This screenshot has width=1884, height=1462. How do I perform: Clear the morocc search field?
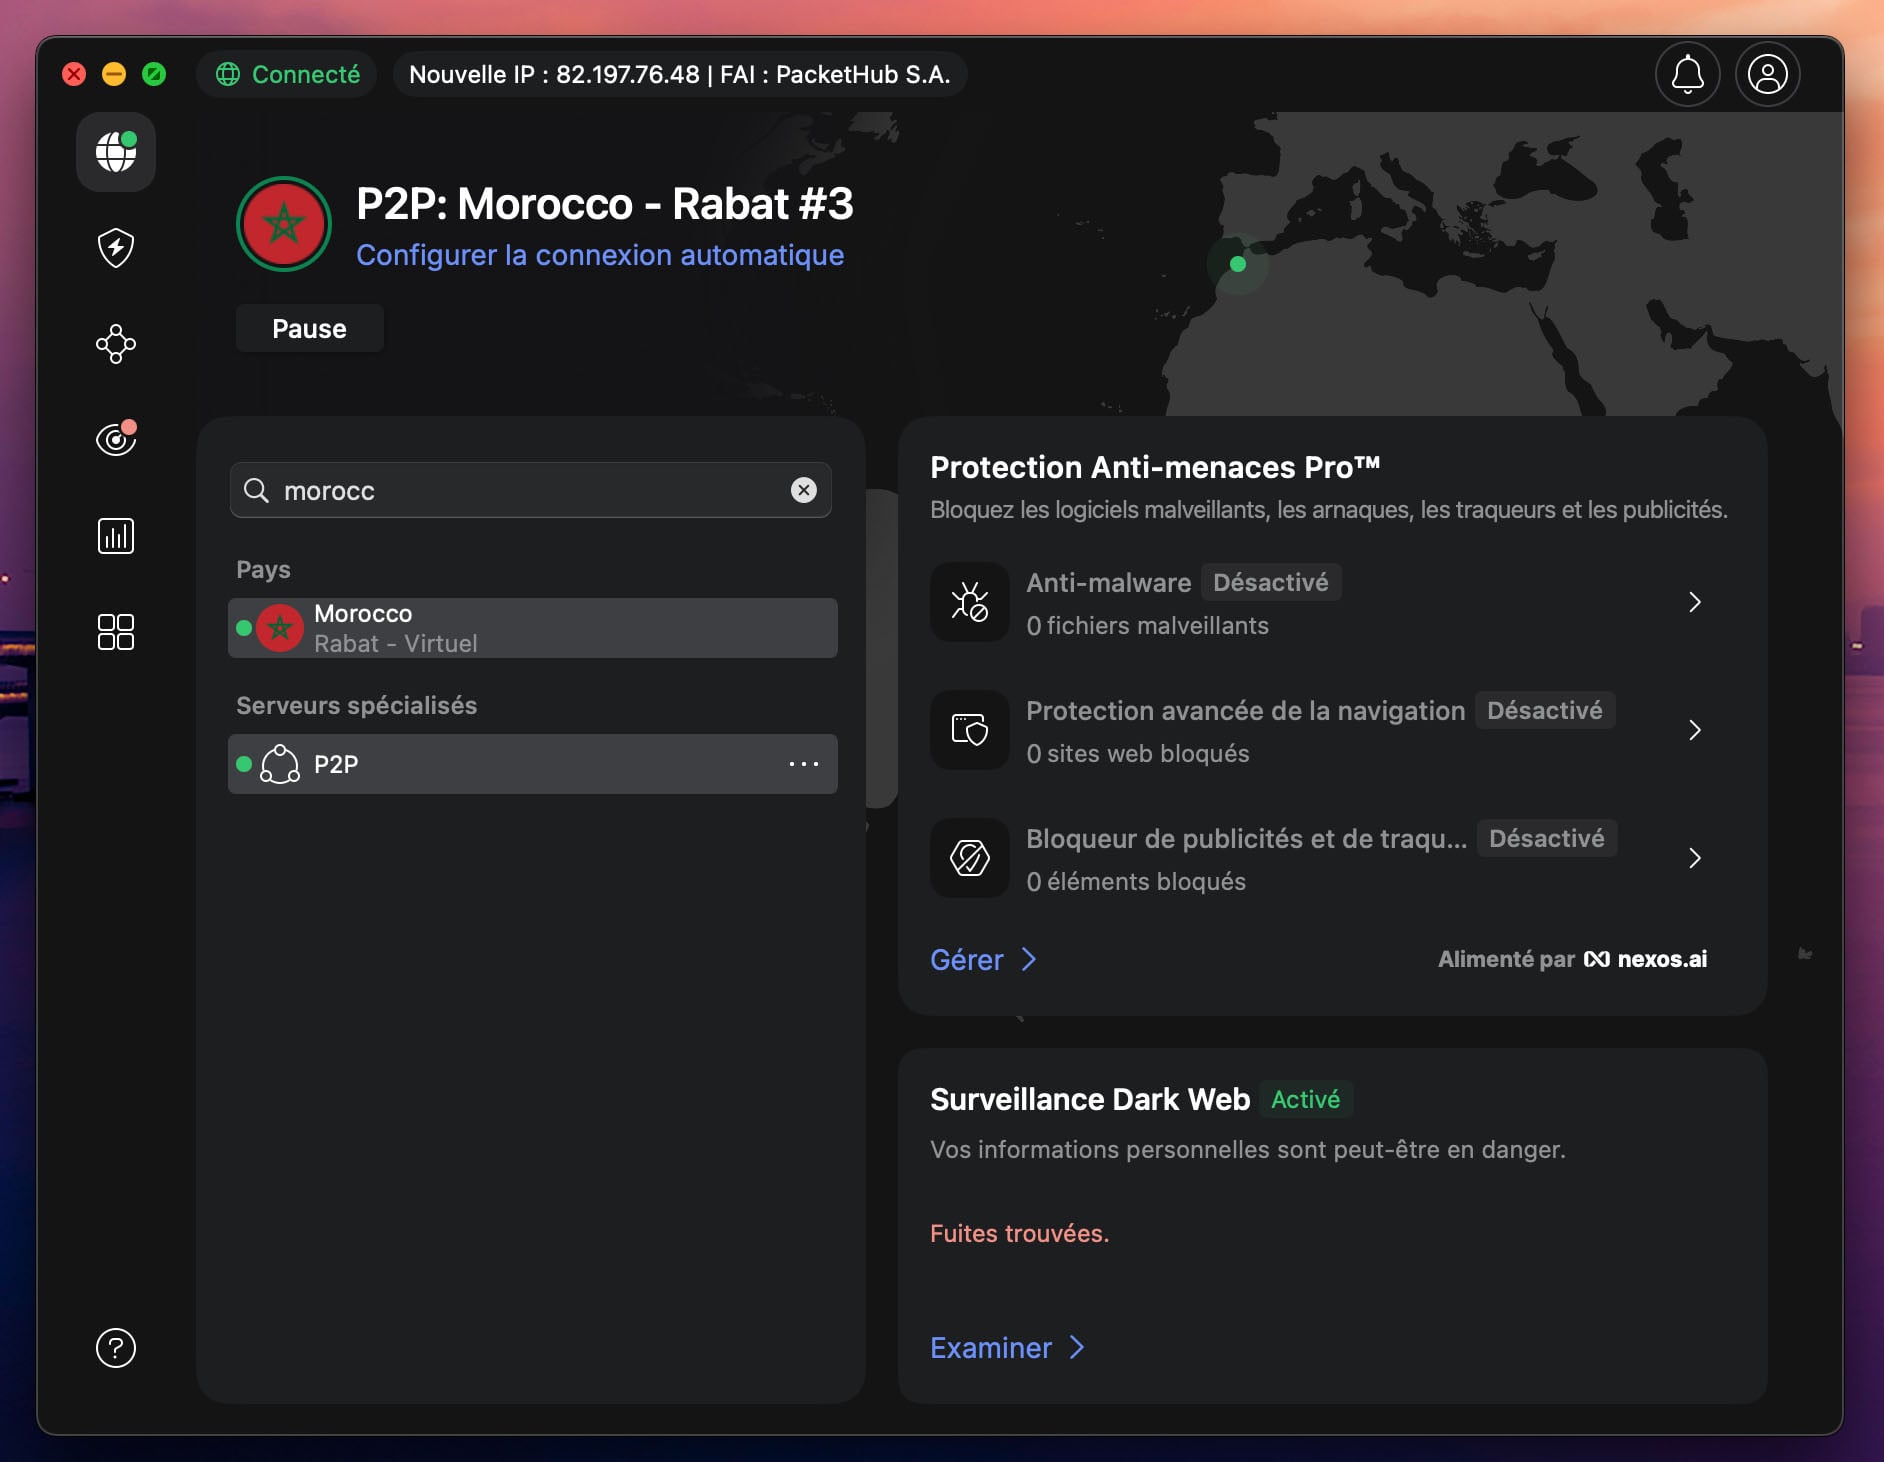(x=803, y=490)
